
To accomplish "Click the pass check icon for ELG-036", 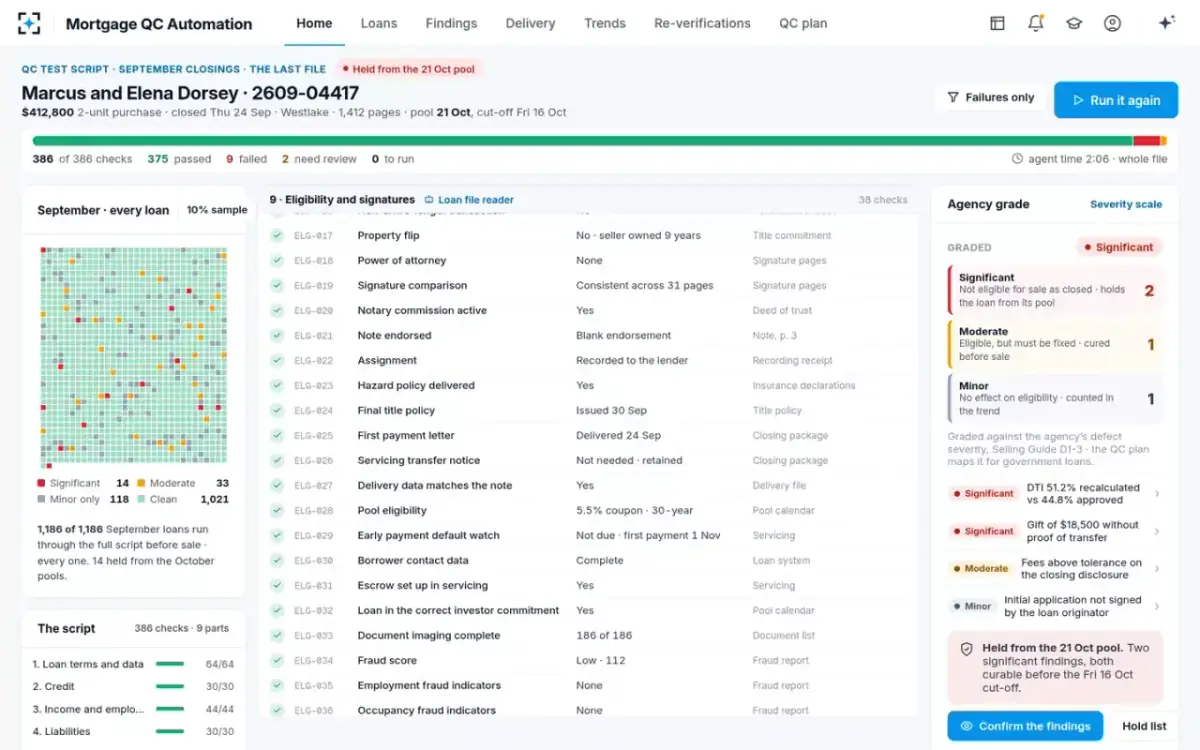I will click(277, 711).
